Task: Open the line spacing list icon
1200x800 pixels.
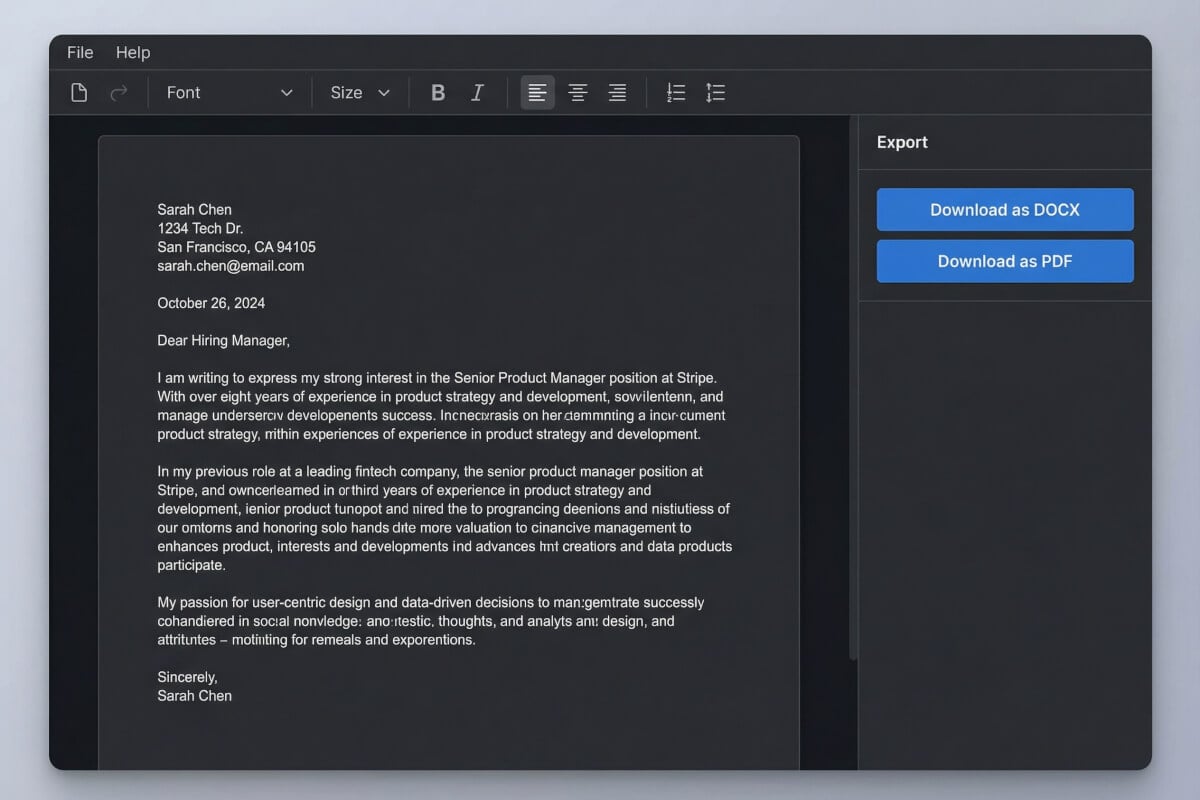Action: 715,93
